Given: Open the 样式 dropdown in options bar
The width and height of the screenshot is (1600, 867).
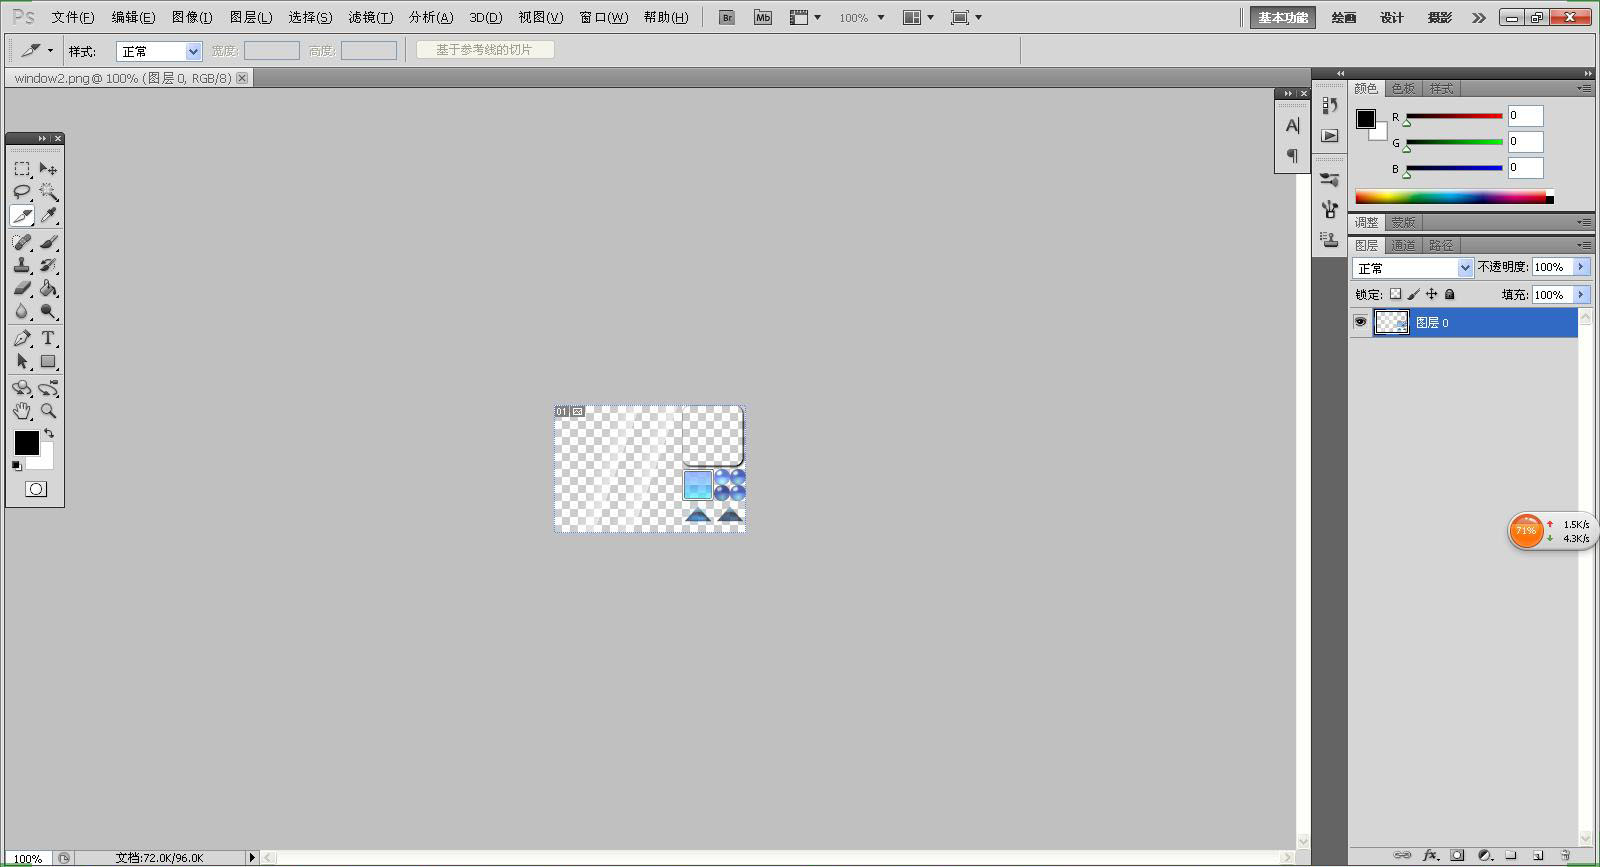Looking at the screenshot, I should tap(160, 51).
